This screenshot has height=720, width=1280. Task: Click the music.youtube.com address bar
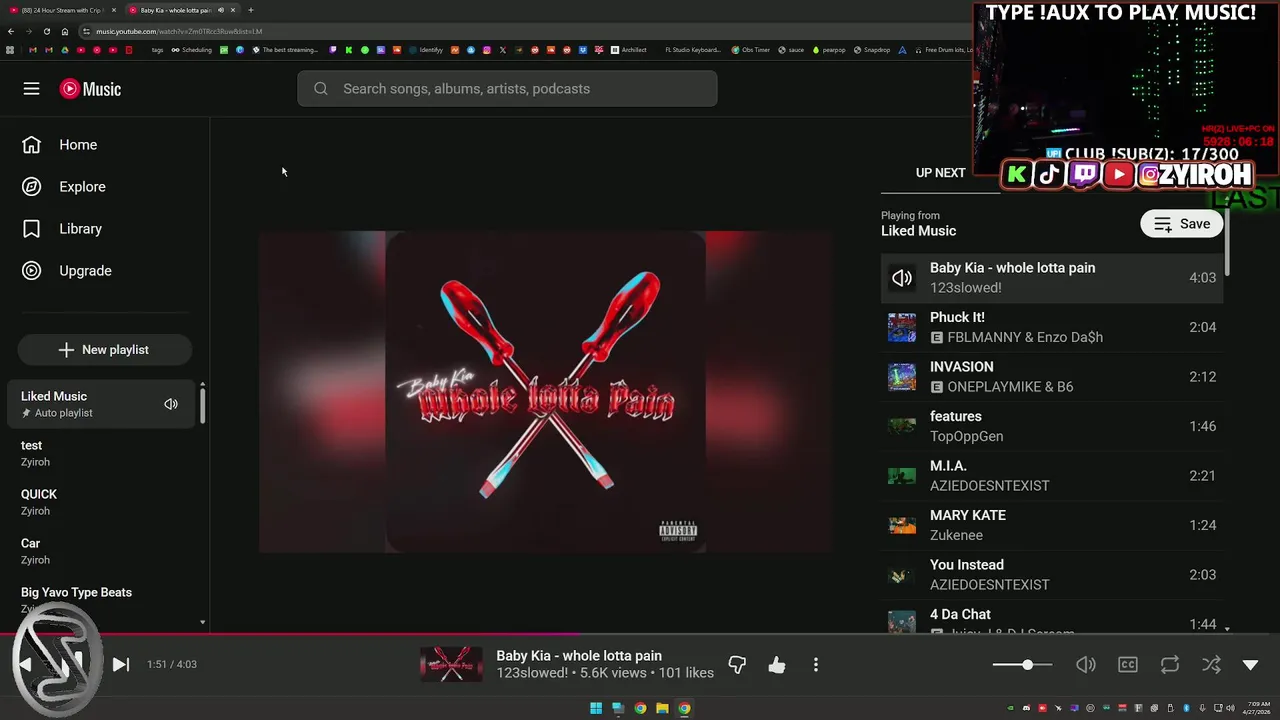(520, 31)
